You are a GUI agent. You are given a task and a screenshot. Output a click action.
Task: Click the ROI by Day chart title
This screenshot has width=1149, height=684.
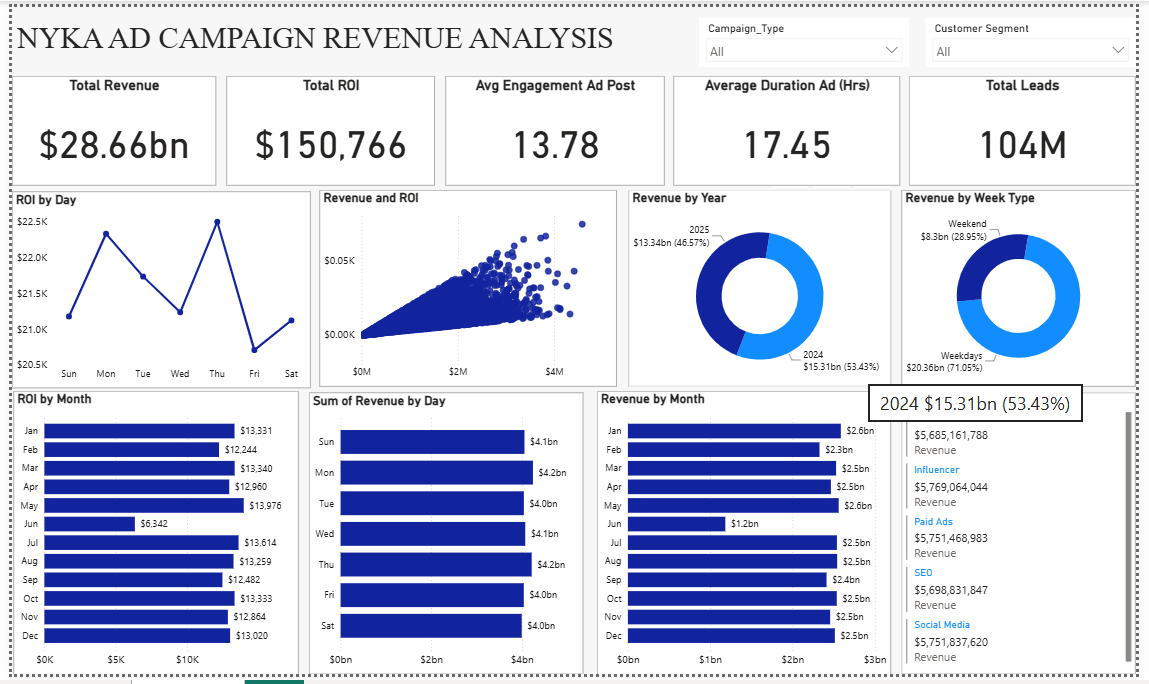46,199
